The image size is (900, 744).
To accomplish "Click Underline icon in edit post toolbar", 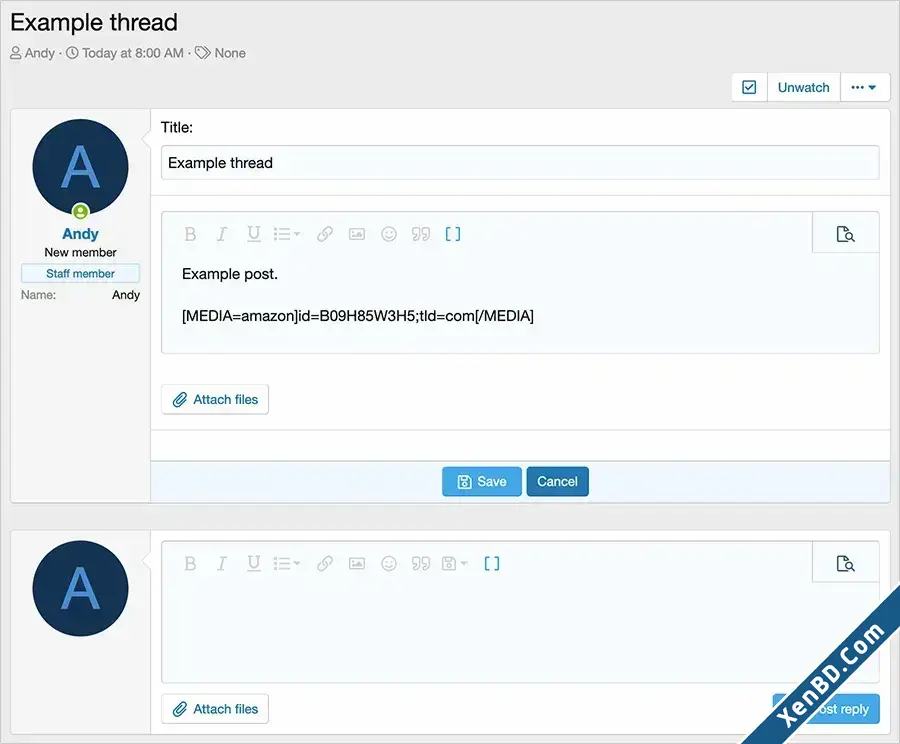I will [x=253, y=234].
